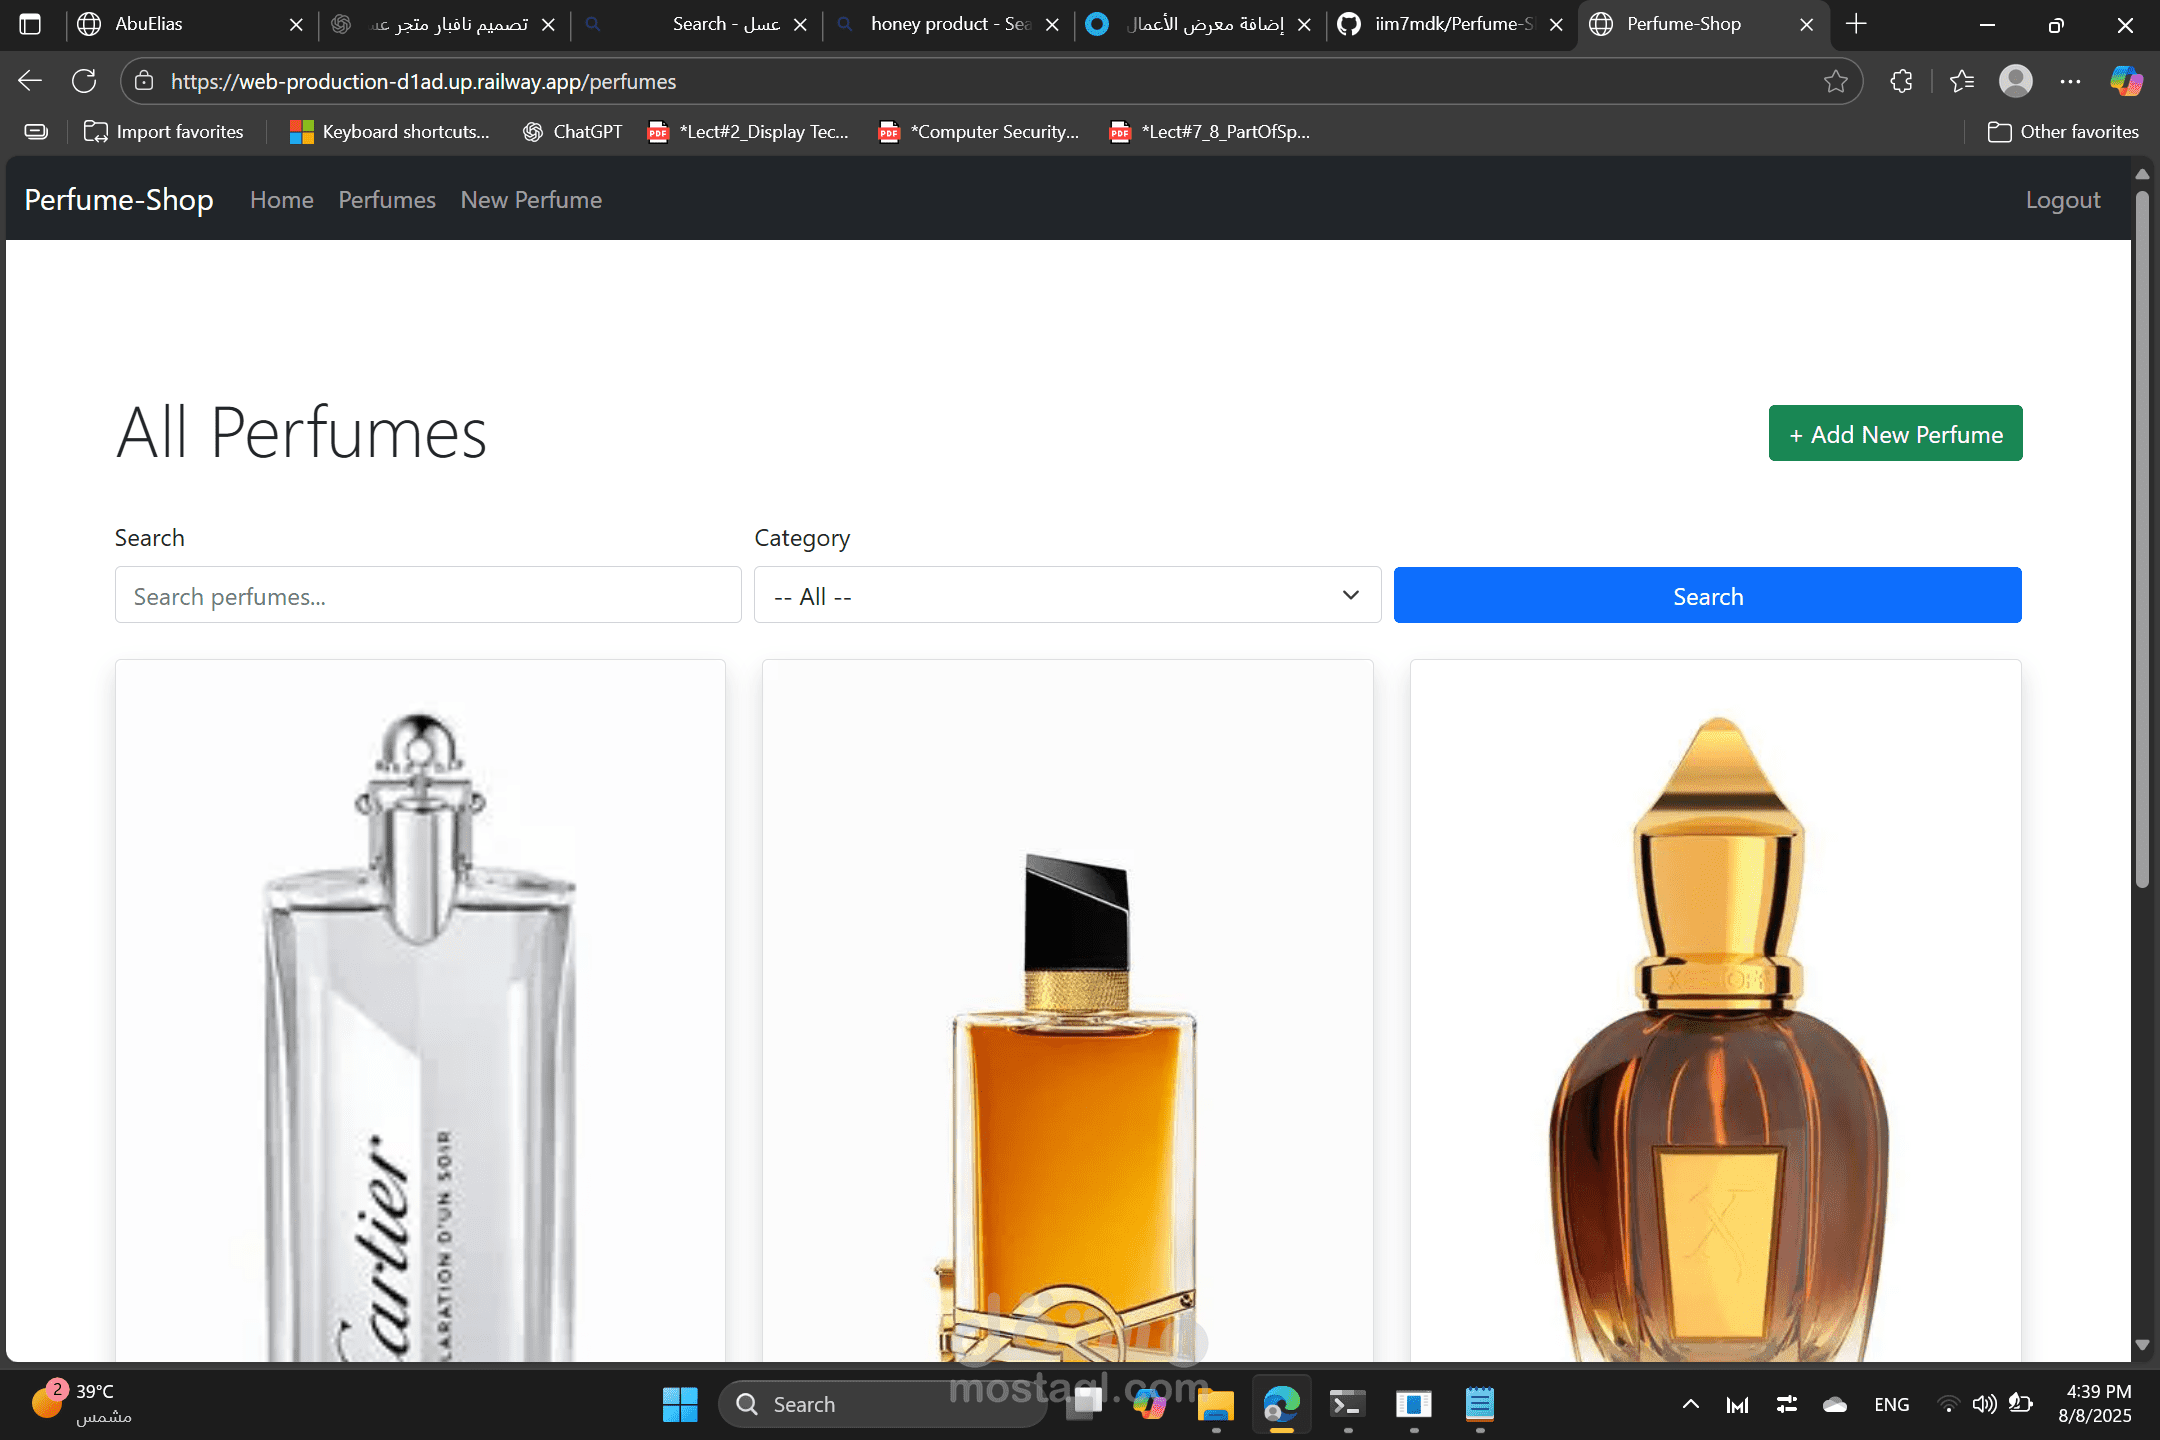Show hidden system tray icons

pyautogui.click(x=1691, y=1404)
